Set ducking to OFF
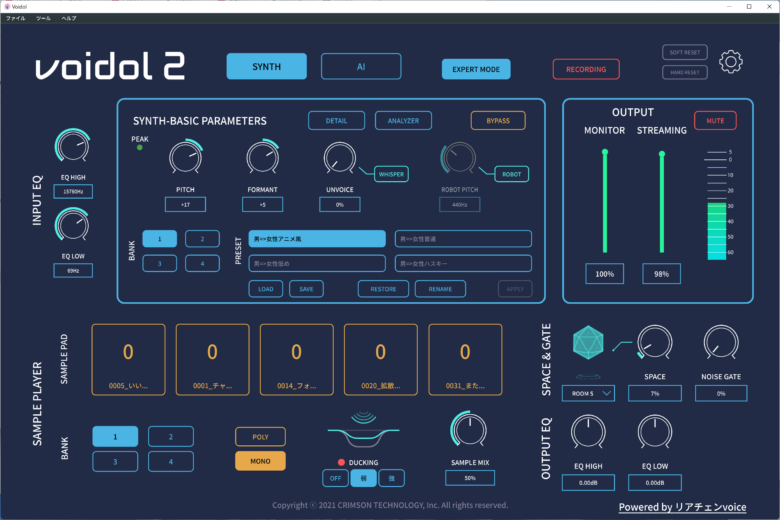 click(x=335, y=478)
